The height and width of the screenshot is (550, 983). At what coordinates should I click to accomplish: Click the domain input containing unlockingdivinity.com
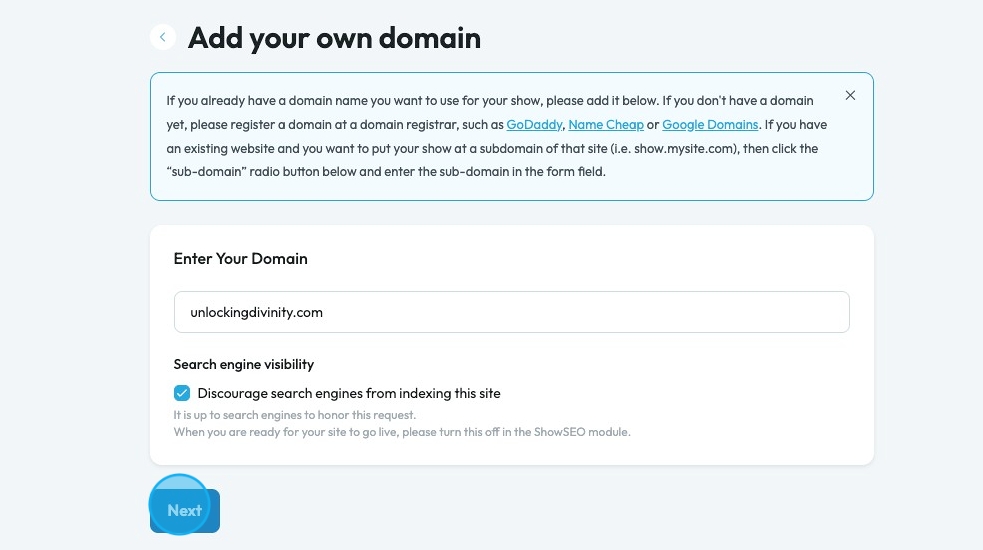pos(511,312)
